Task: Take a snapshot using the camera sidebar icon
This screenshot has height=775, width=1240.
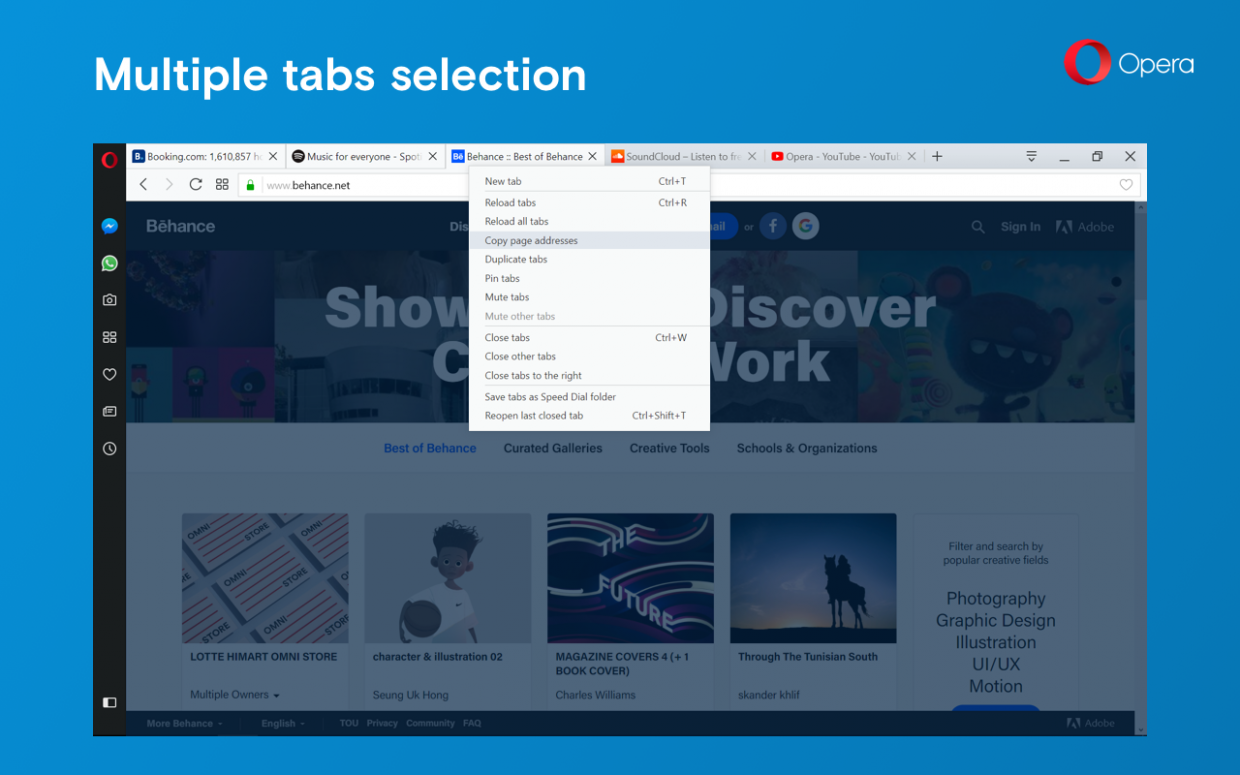Action: 109,300
